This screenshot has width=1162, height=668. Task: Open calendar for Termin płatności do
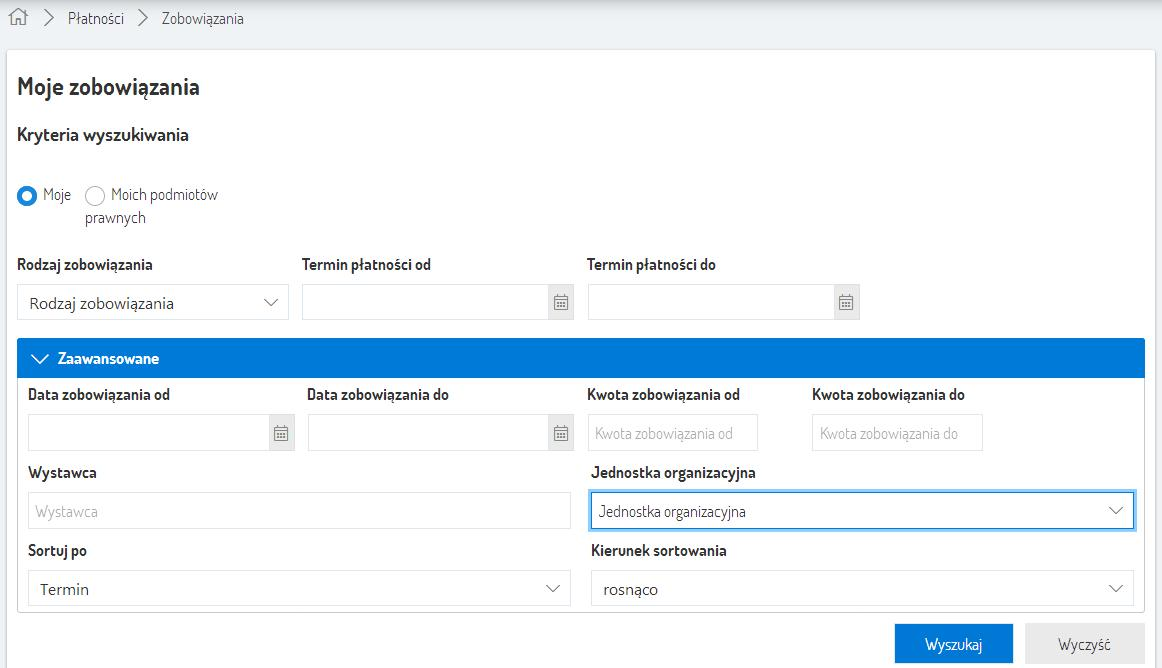(x=846, y=302)
